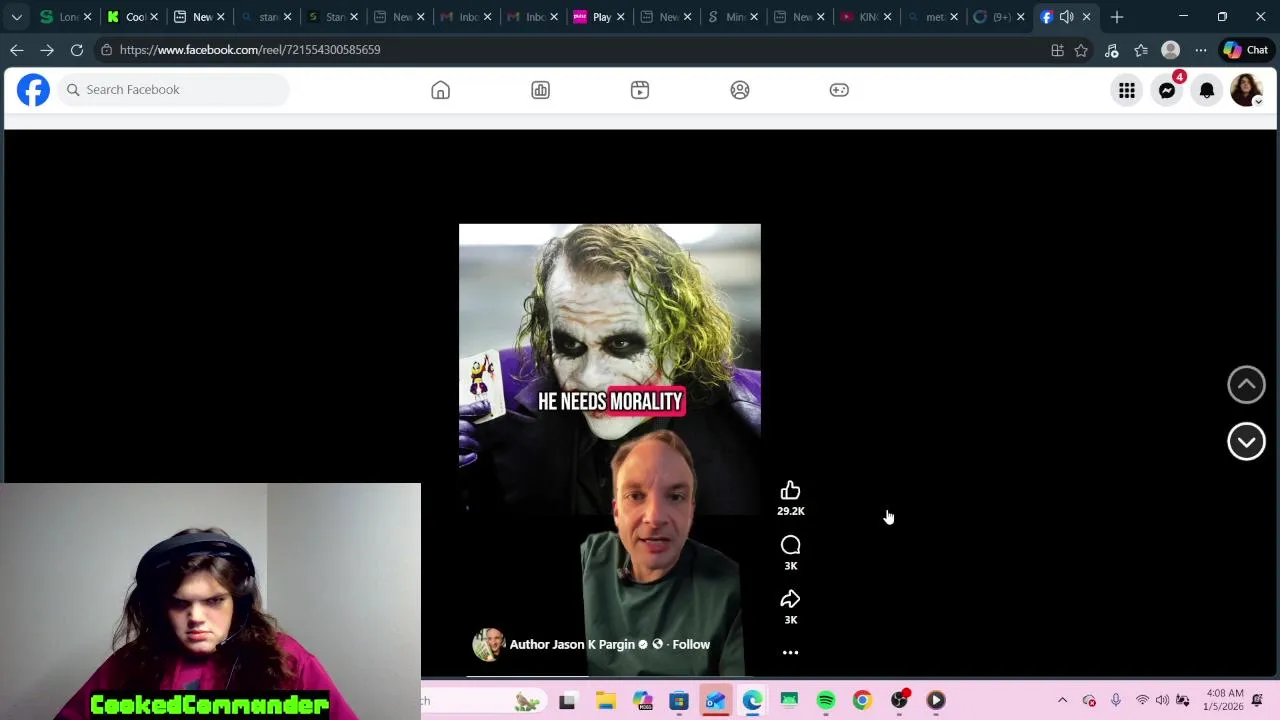1280x720 pixels.
Task: Open the Professional dashboard chart icon
Action: click(540, 90)
